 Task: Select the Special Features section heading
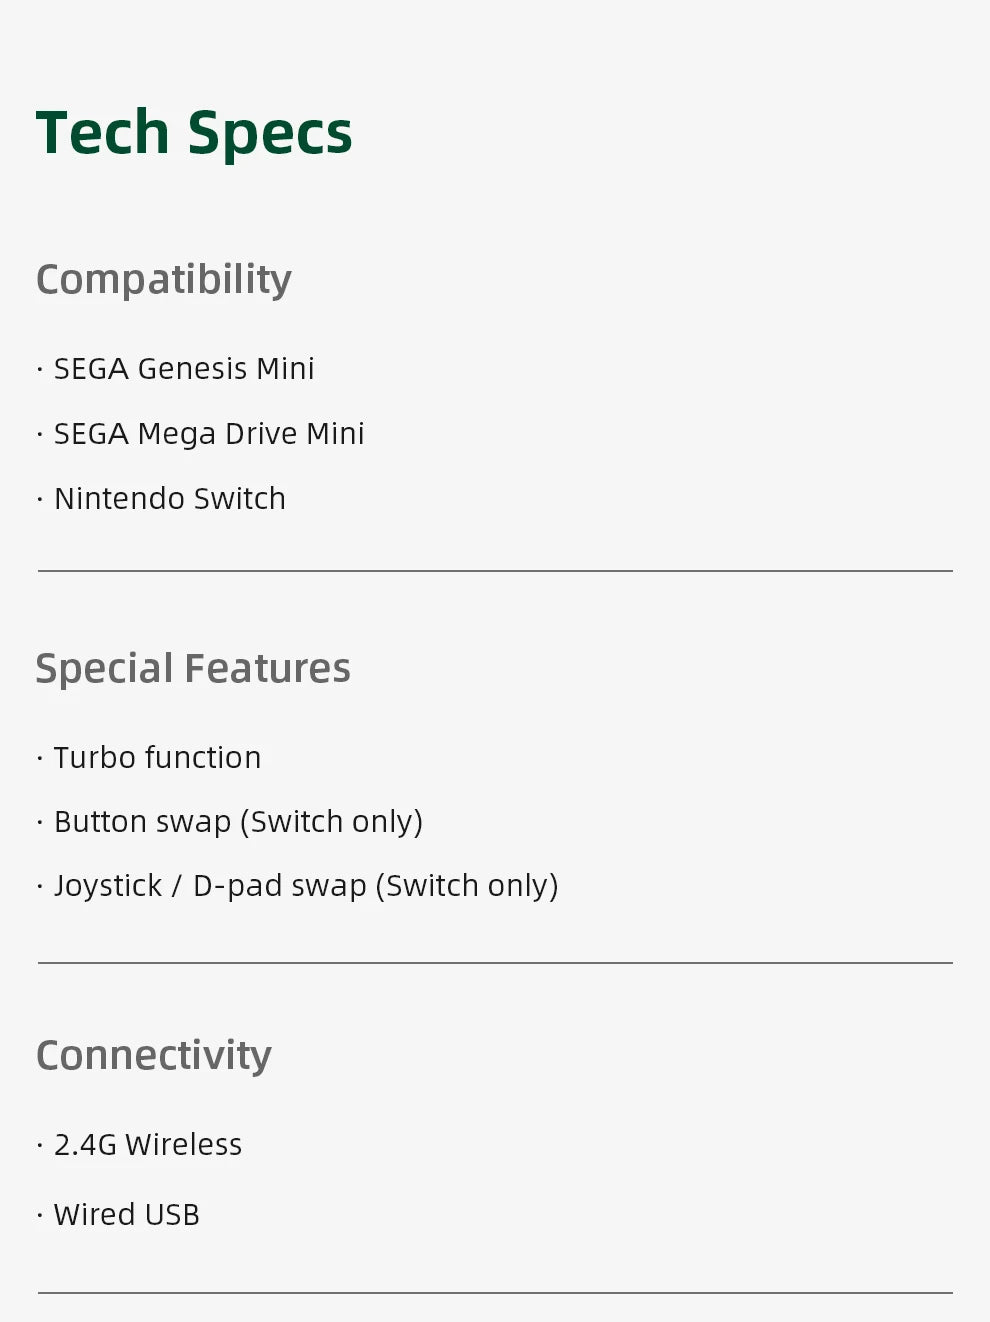193,668
